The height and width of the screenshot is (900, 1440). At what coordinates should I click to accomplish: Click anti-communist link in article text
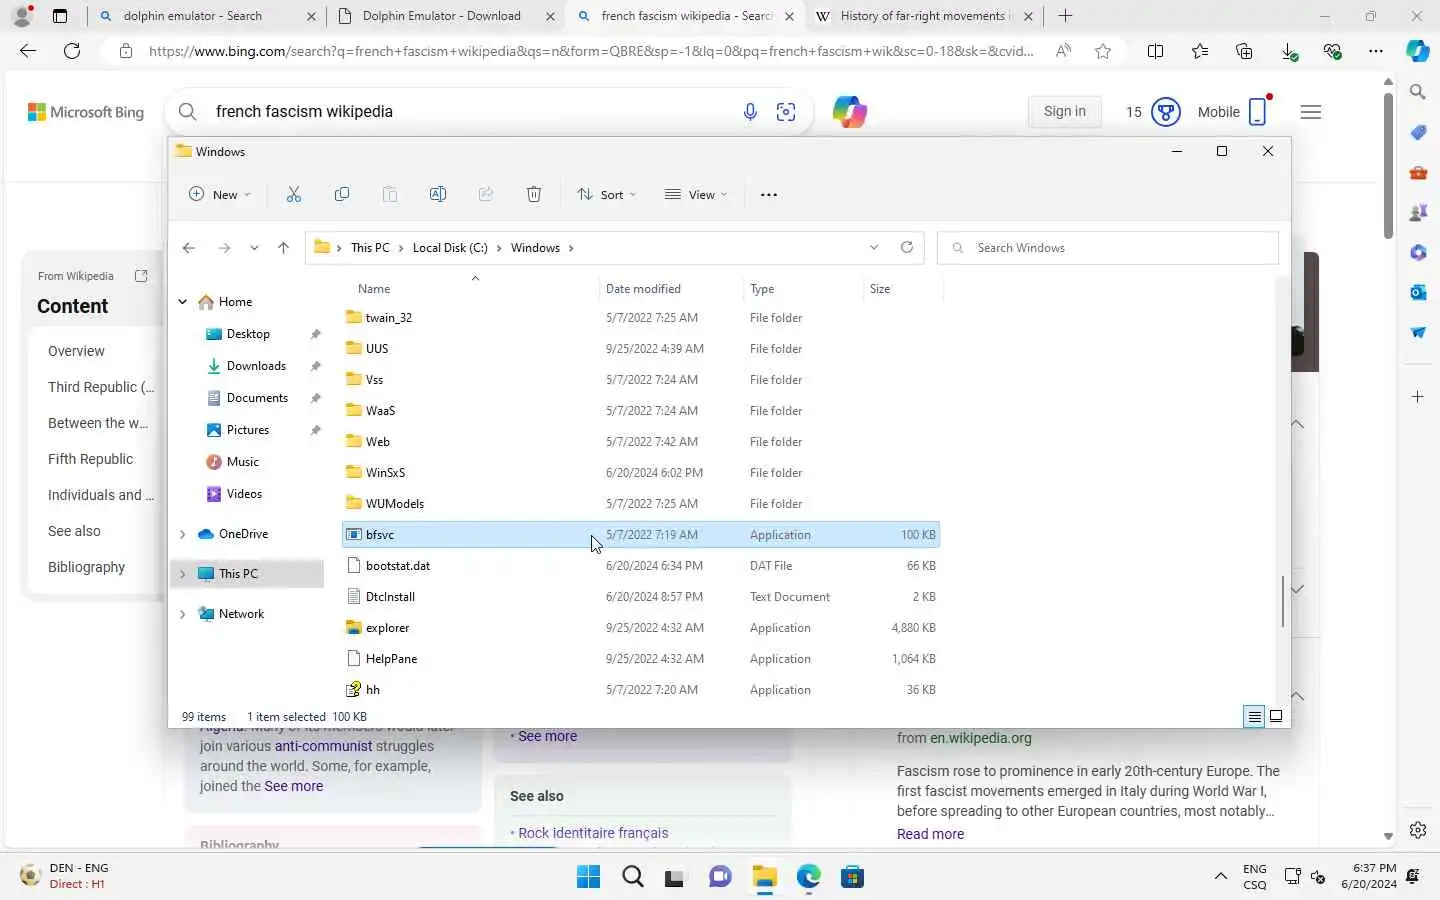[x=323, y=746]
